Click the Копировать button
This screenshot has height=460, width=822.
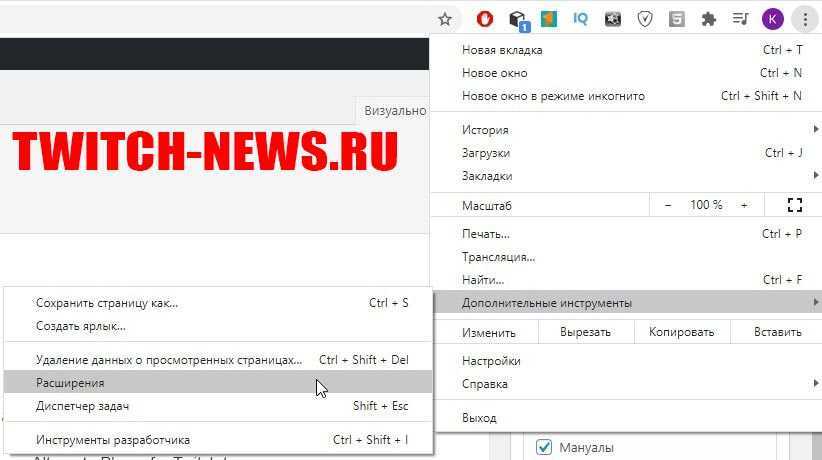point(681,333)
